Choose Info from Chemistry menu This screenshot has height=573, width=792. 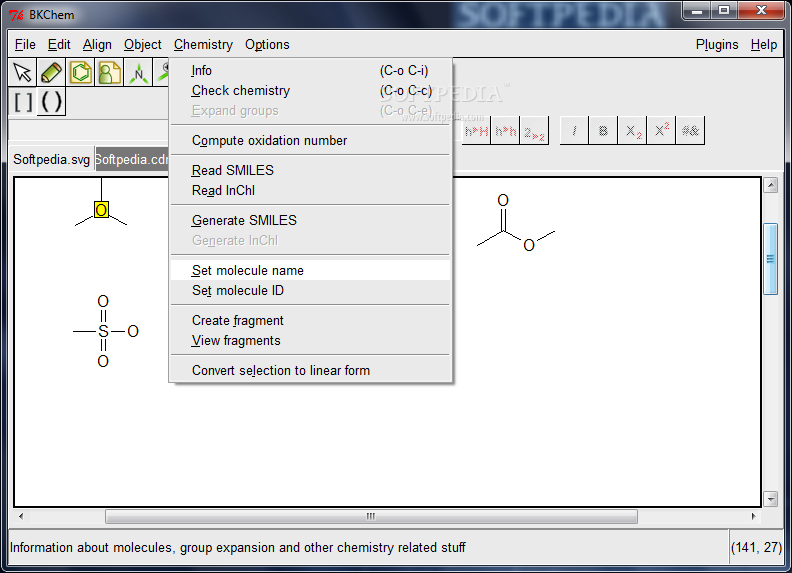pos(310,71)
